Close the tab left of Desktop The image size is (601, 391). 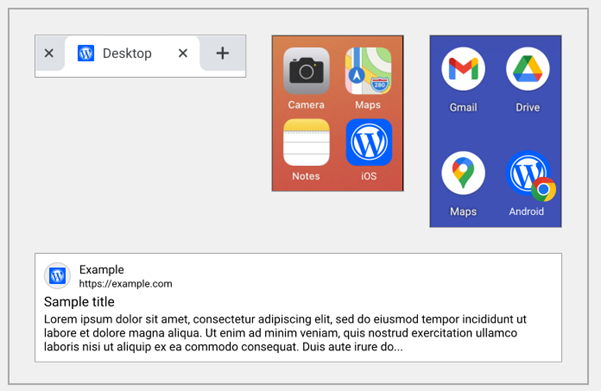point(49,53)
